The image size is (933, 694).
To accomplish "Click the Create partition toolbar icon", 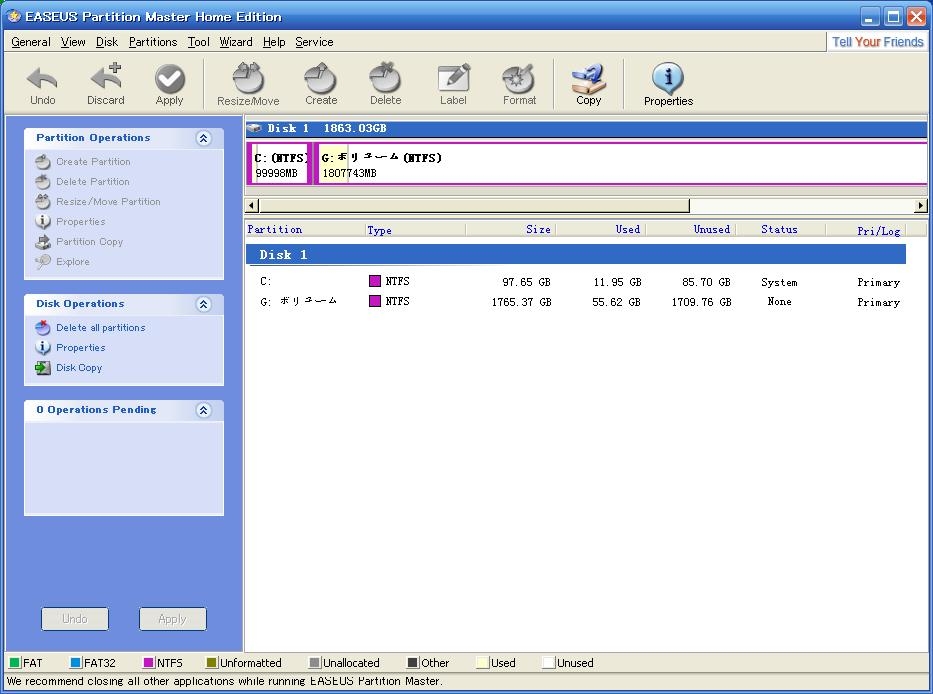I will [x=321, y=78].
